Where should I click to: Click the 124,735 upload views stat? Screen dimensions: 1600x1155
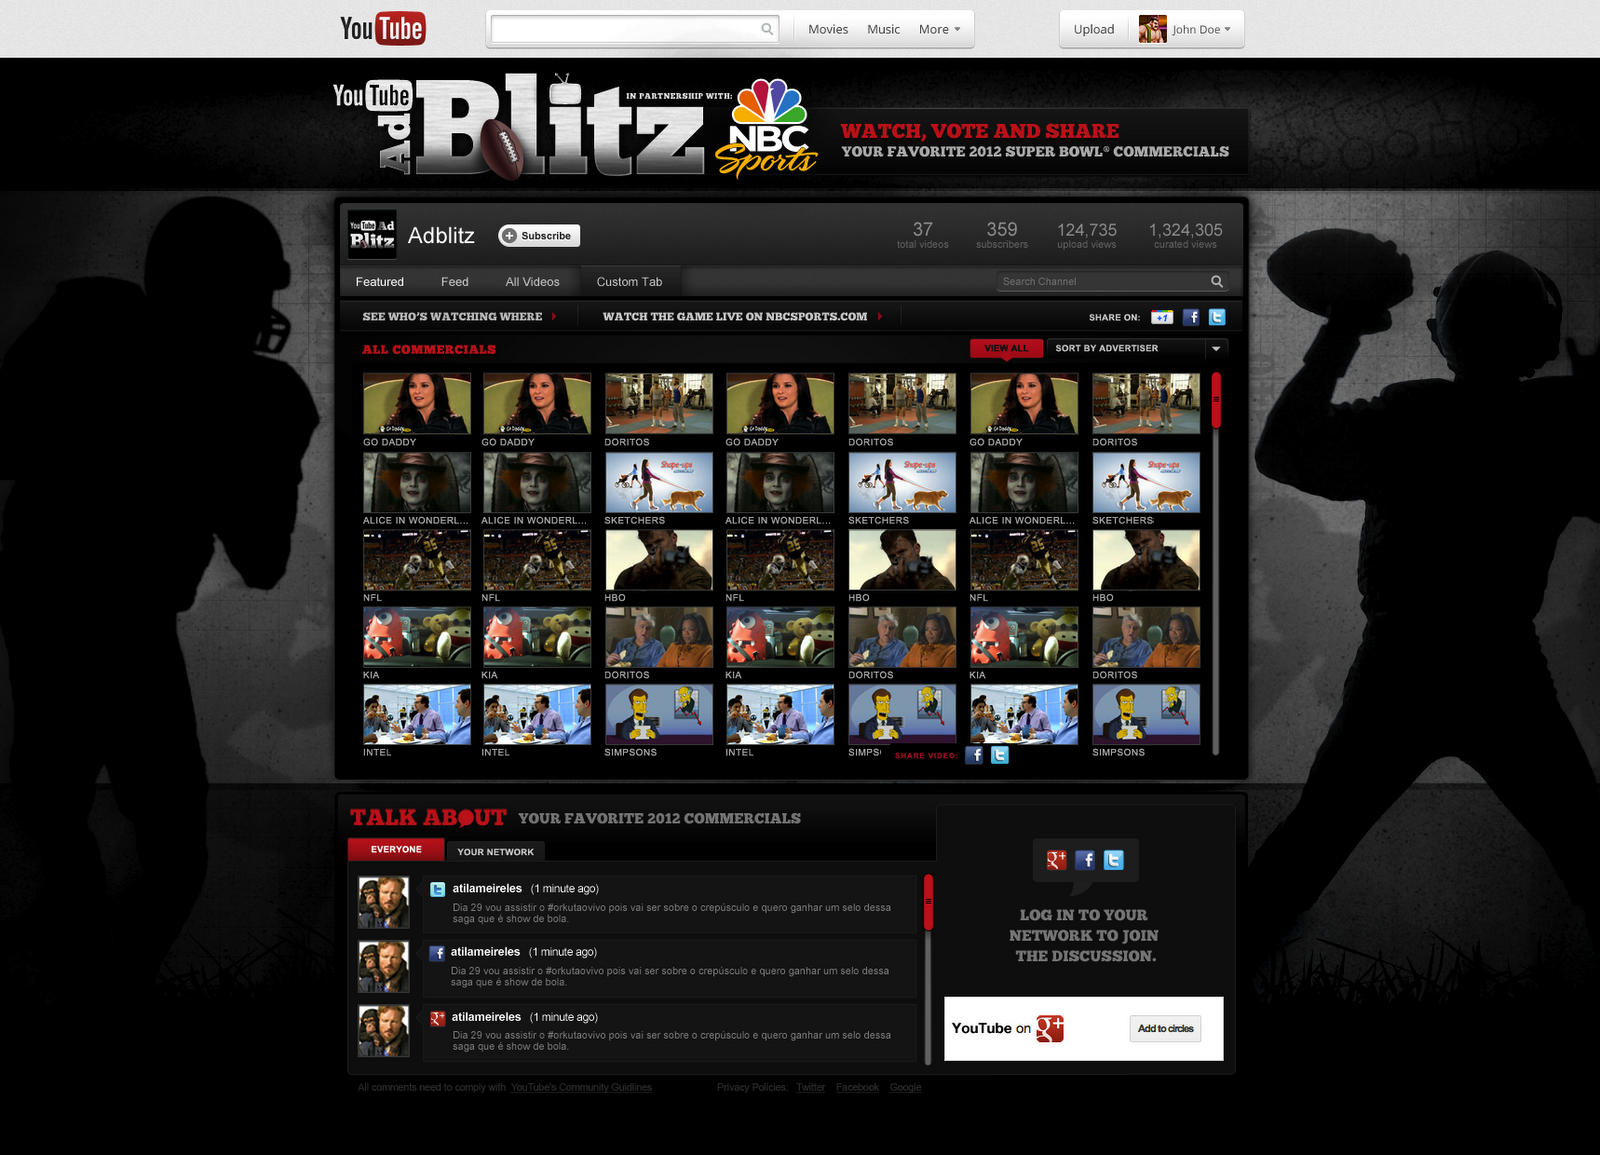click(x=1087, y=235)
